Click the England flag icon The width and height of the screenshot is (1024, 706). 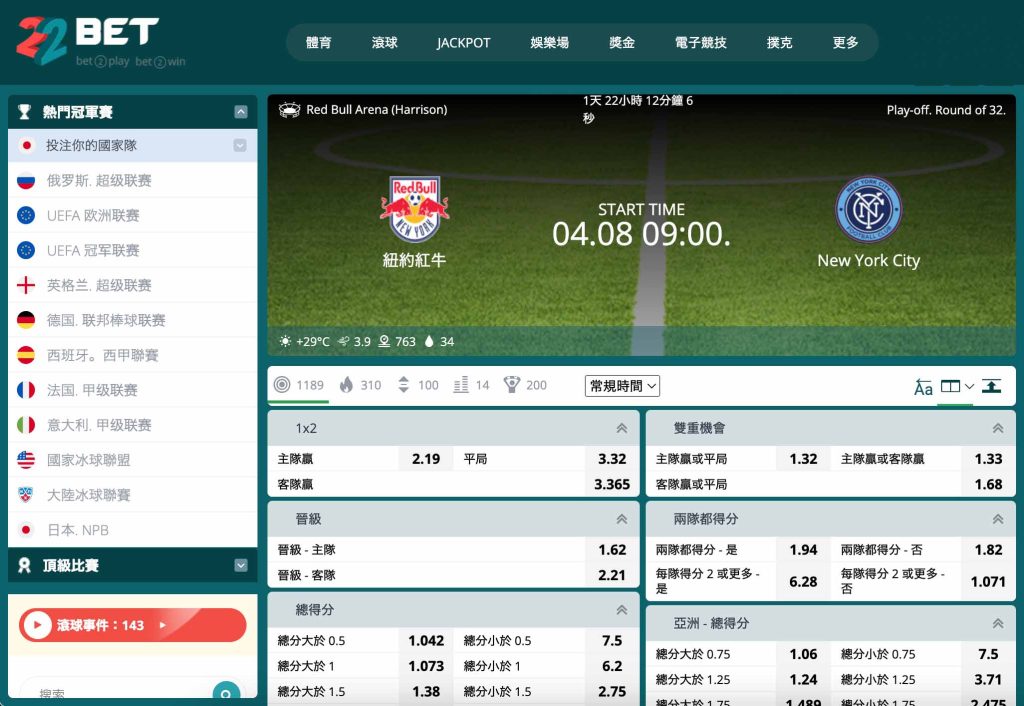[26, 285]
